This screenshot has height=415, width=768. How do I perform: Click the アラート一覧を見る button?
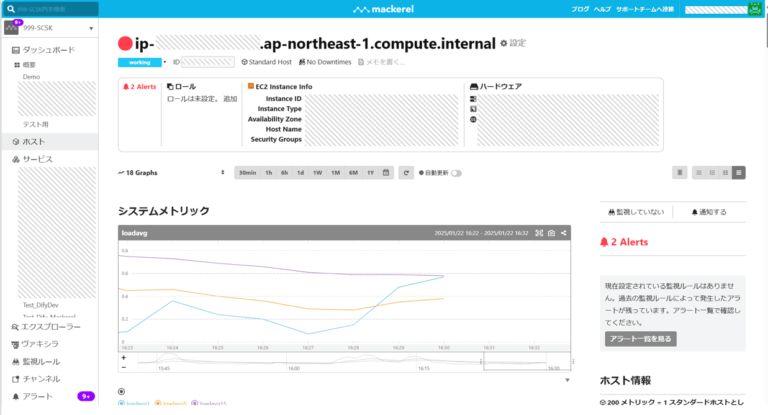coord(641,339)
